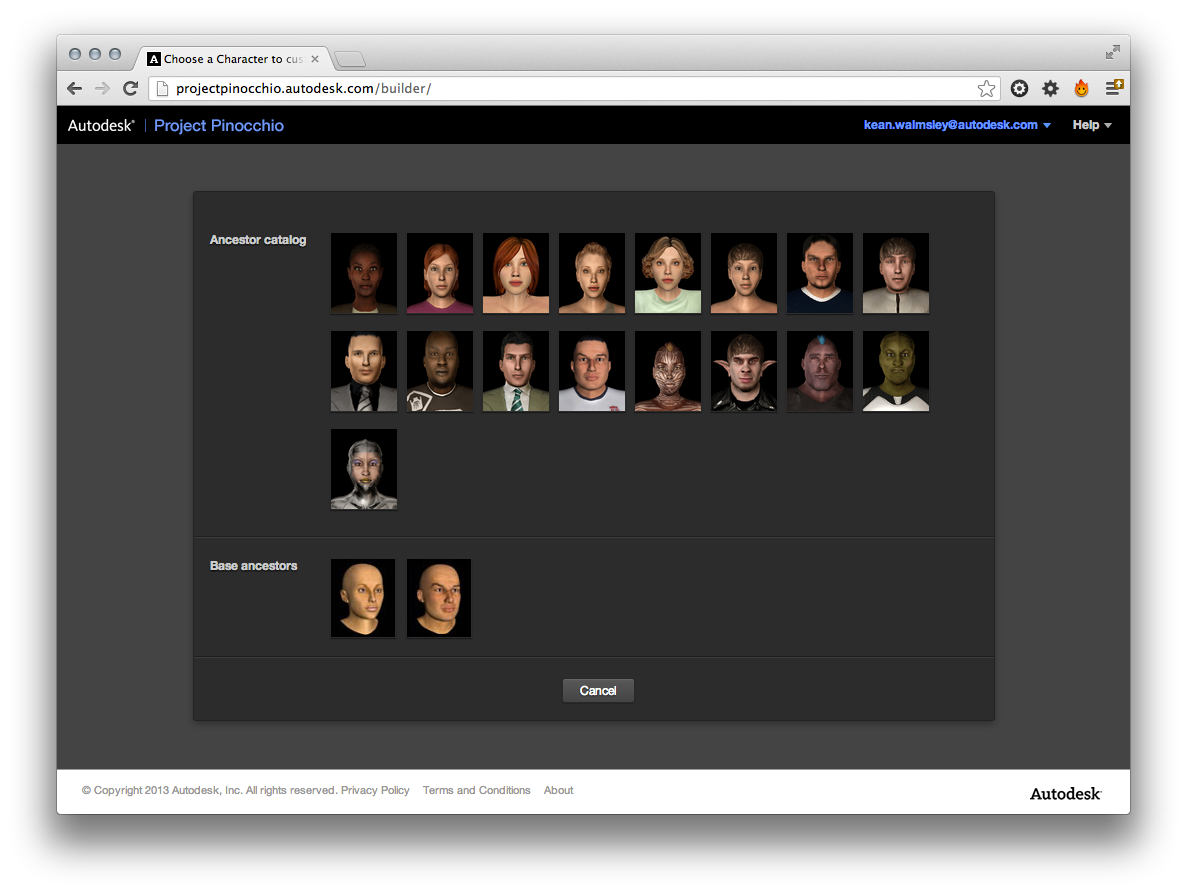1187x893 pixels.
Task: Click the About link in the footer
Action: pos(558,790)
